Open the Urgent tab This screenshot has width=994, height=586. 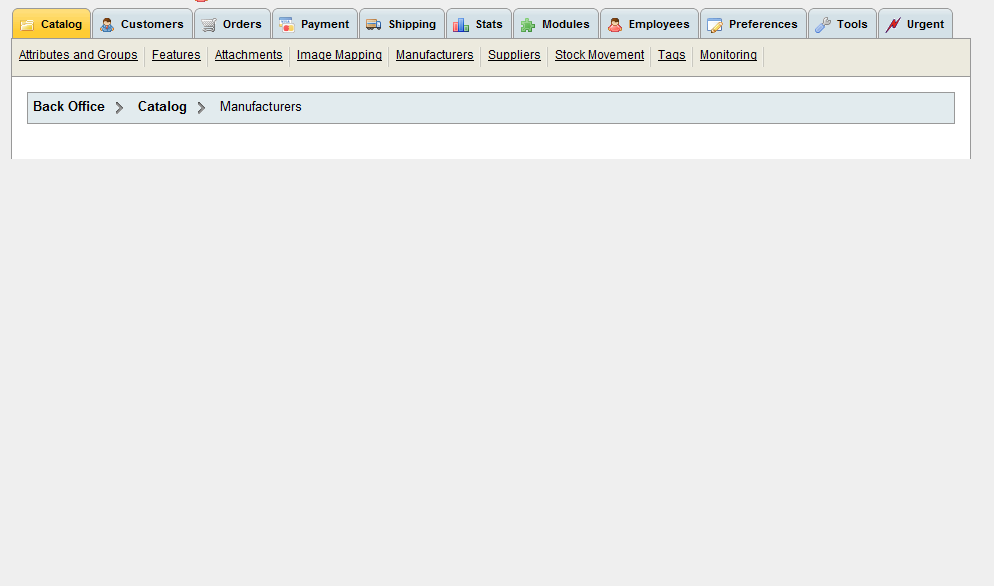click(x=915, y=23)
